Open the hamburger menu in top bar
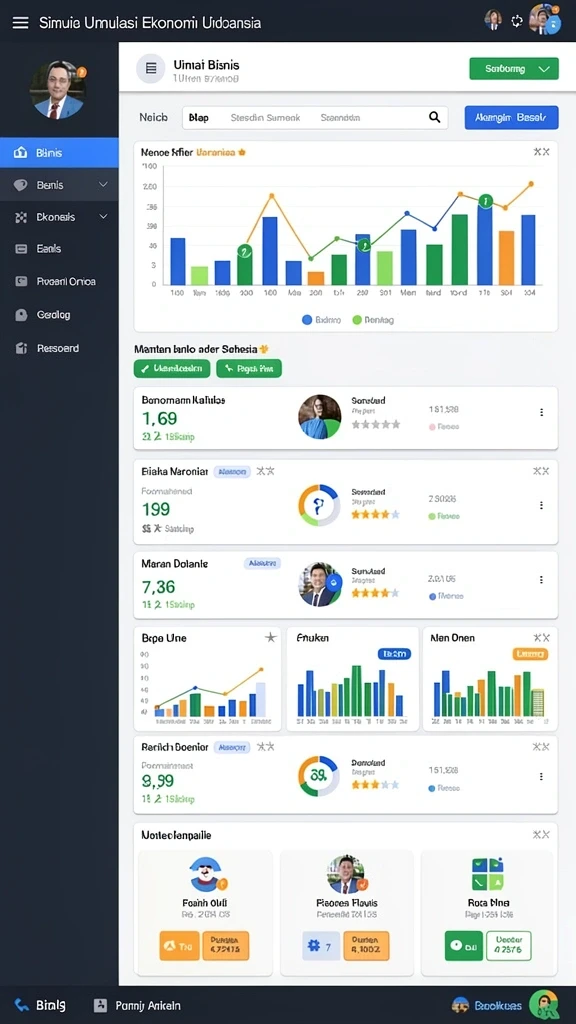This screenshot has height=1024, width=576. tap(20, 23)
